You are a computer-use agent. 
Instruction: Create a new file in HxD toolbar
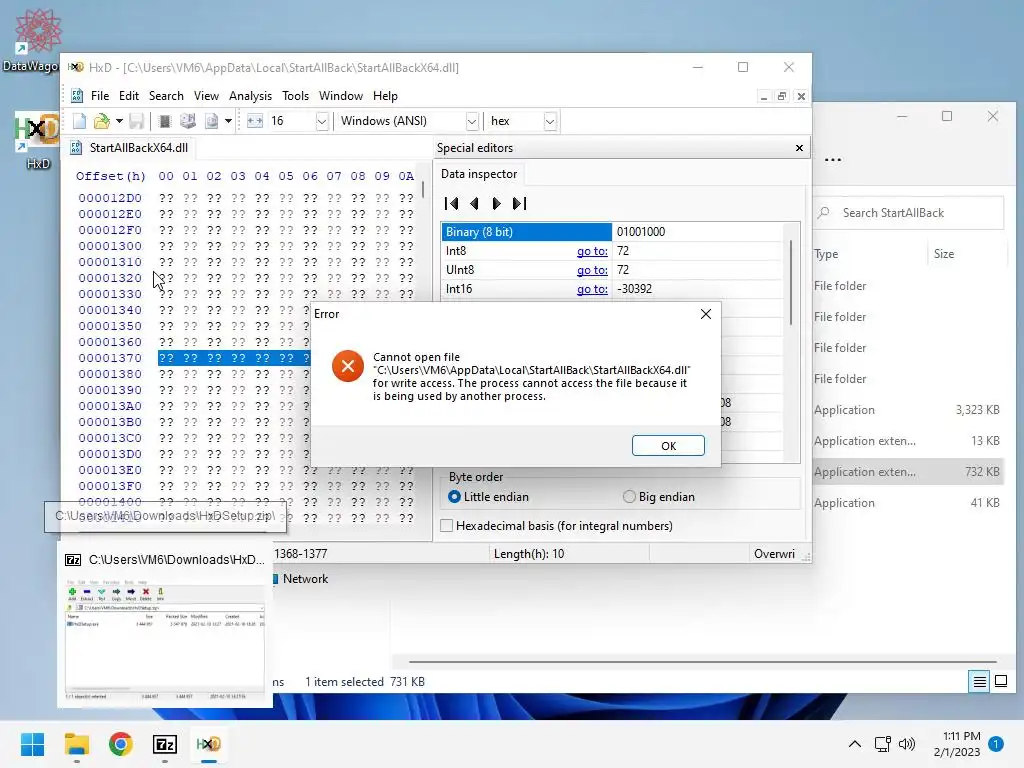[79, 121]
